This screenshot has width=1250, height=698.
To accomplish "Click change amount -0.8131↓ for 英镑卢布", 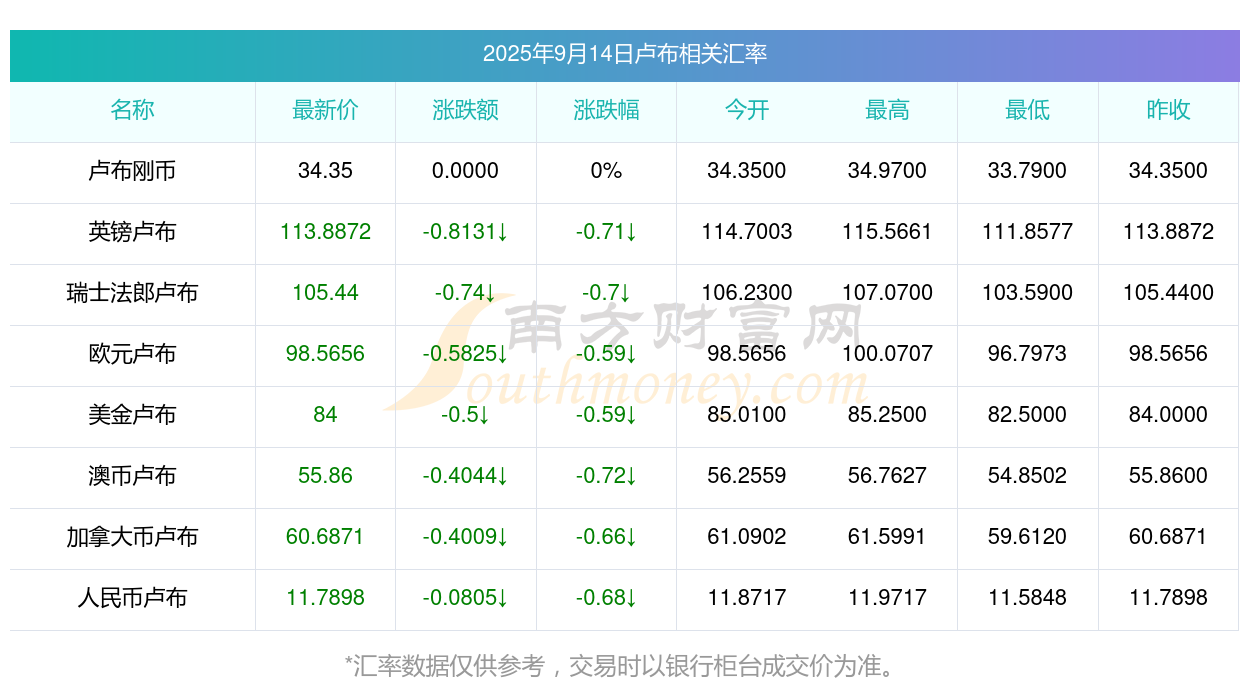I will 466,232.
